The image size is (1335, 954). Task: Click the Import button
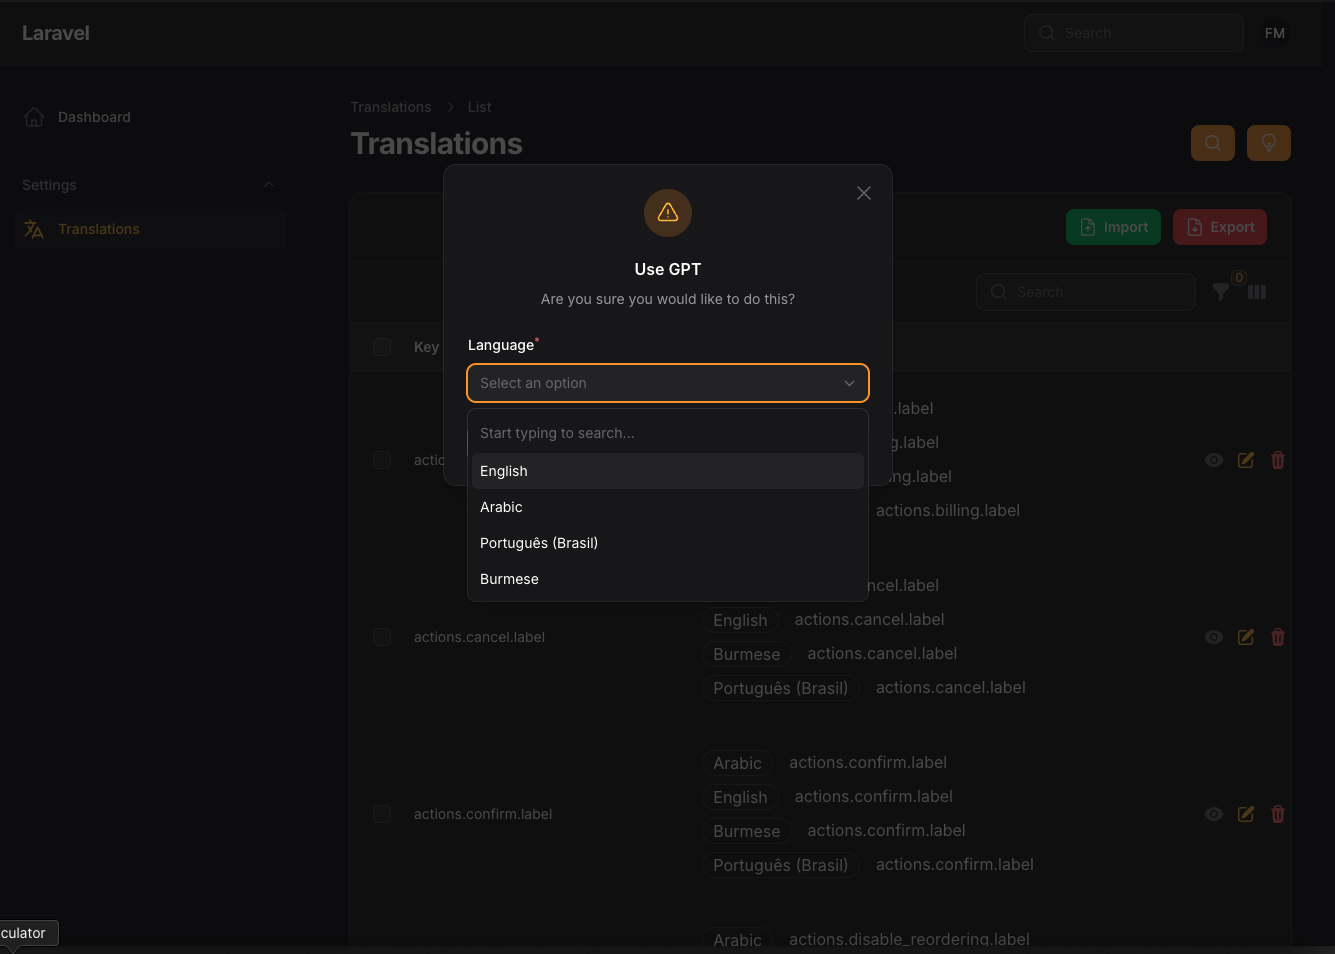(x=1114, y=227)
